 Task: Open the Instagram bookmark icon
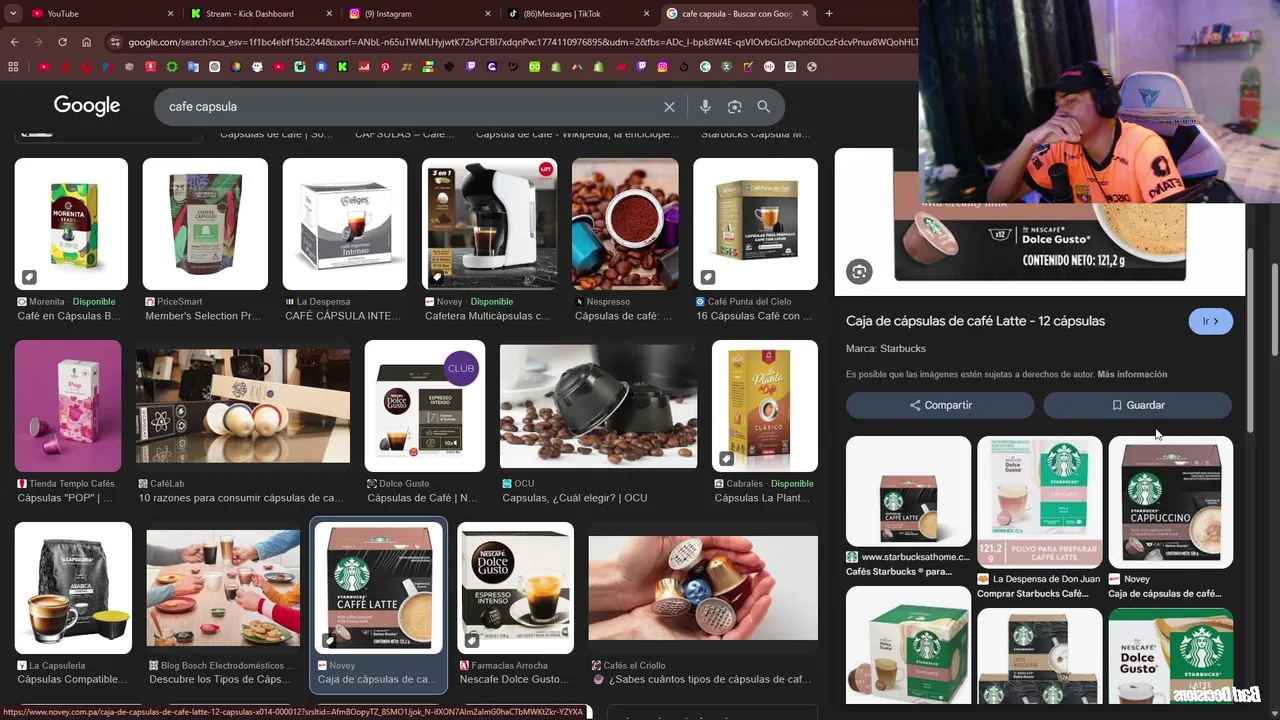(x=662, y=67)
